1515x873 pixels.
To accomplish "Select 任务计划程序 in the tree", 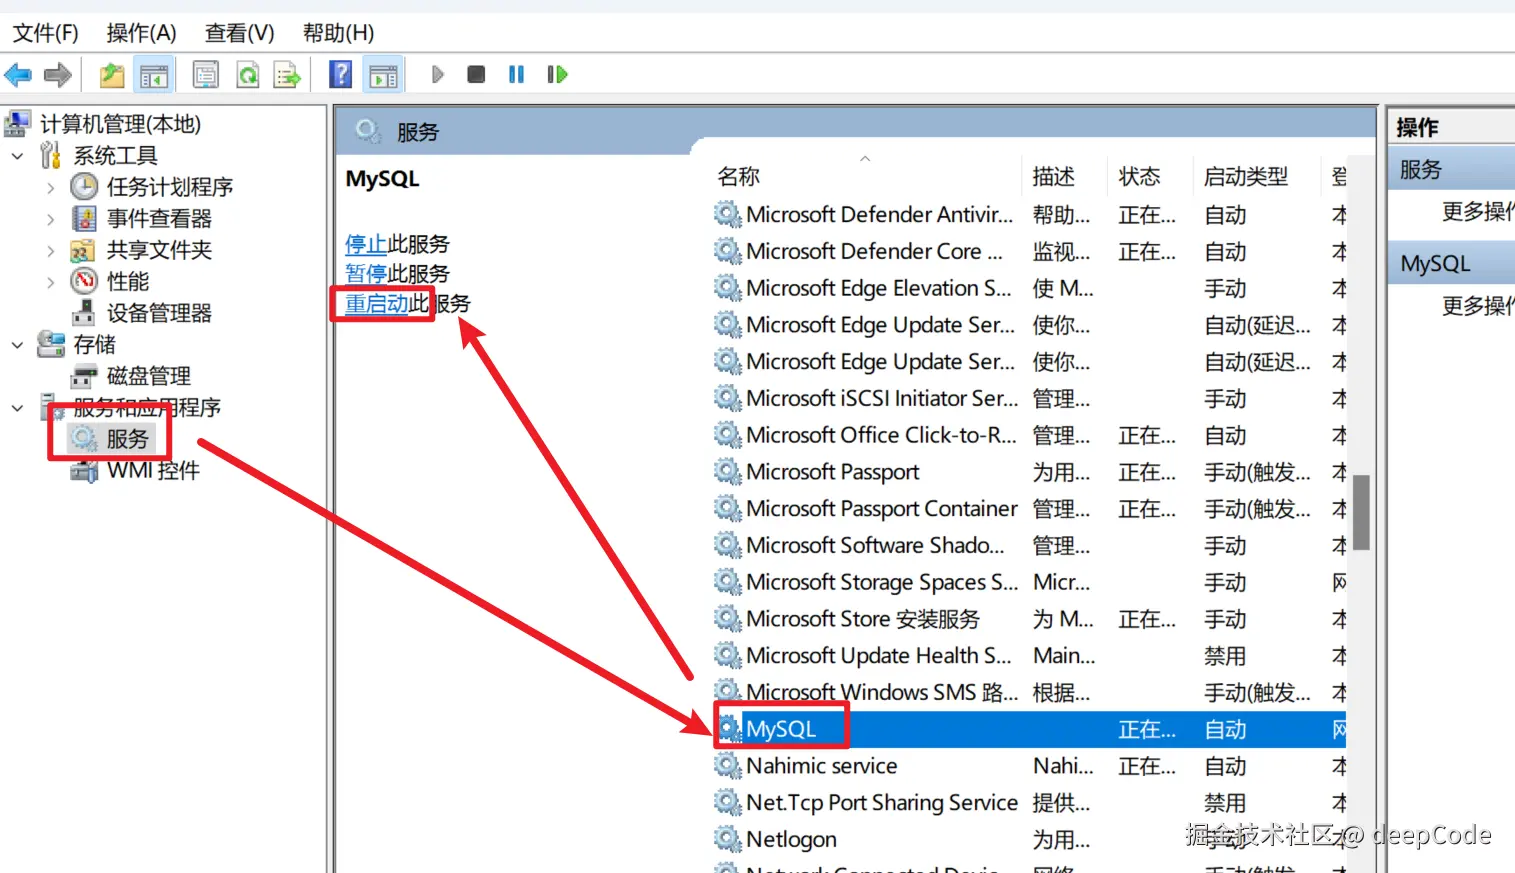I will click(170, 187).
